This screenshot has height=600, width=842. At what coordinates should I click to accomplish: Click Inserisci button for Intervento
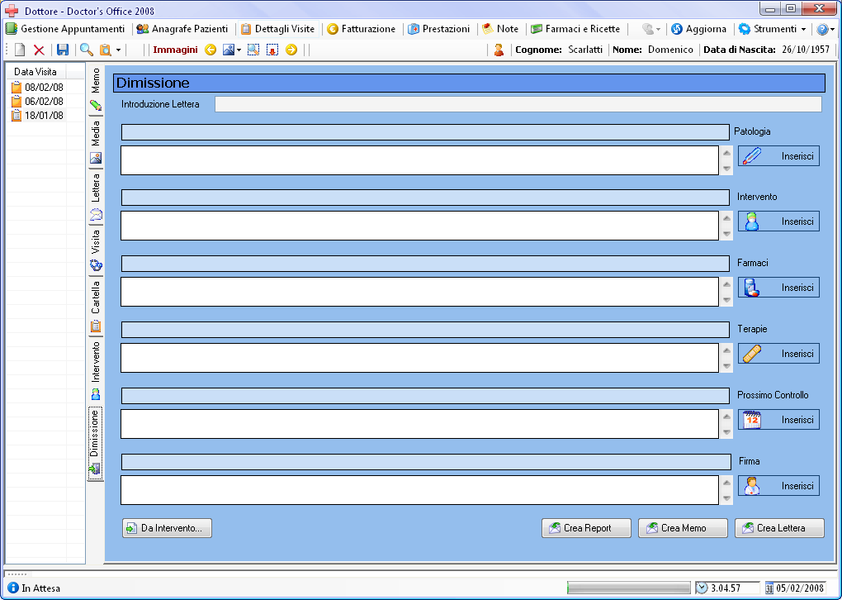[x=779, y=221]
